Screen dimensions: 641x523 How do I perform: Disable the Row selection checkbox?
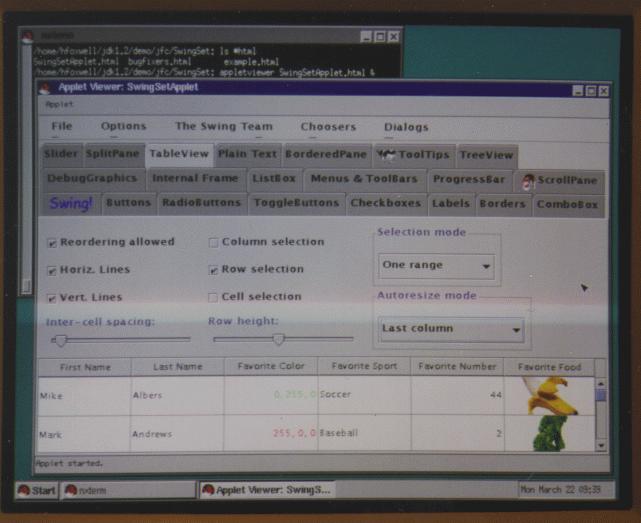click(213, 270)
